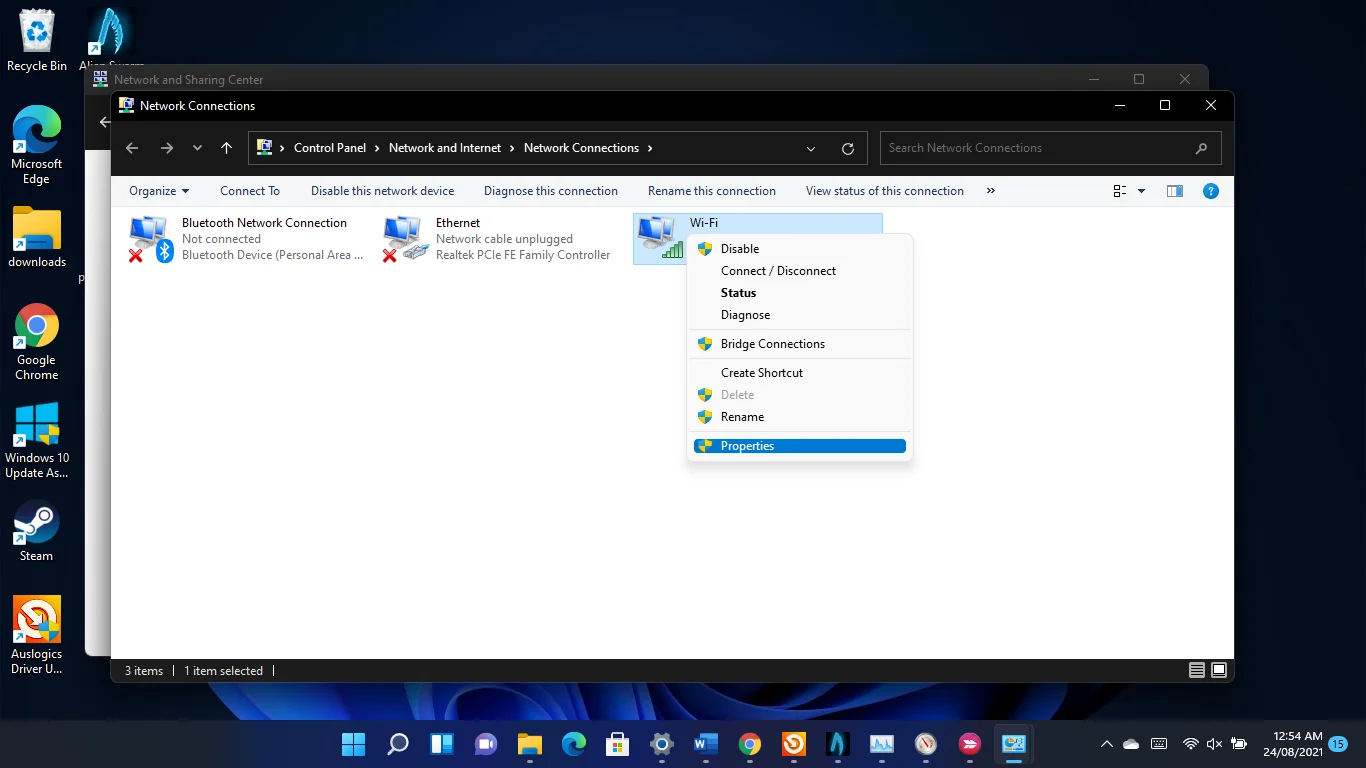Refresh the Network Connections view
Viewport: 1366px width, 768px height.
[x=848, y=148]
